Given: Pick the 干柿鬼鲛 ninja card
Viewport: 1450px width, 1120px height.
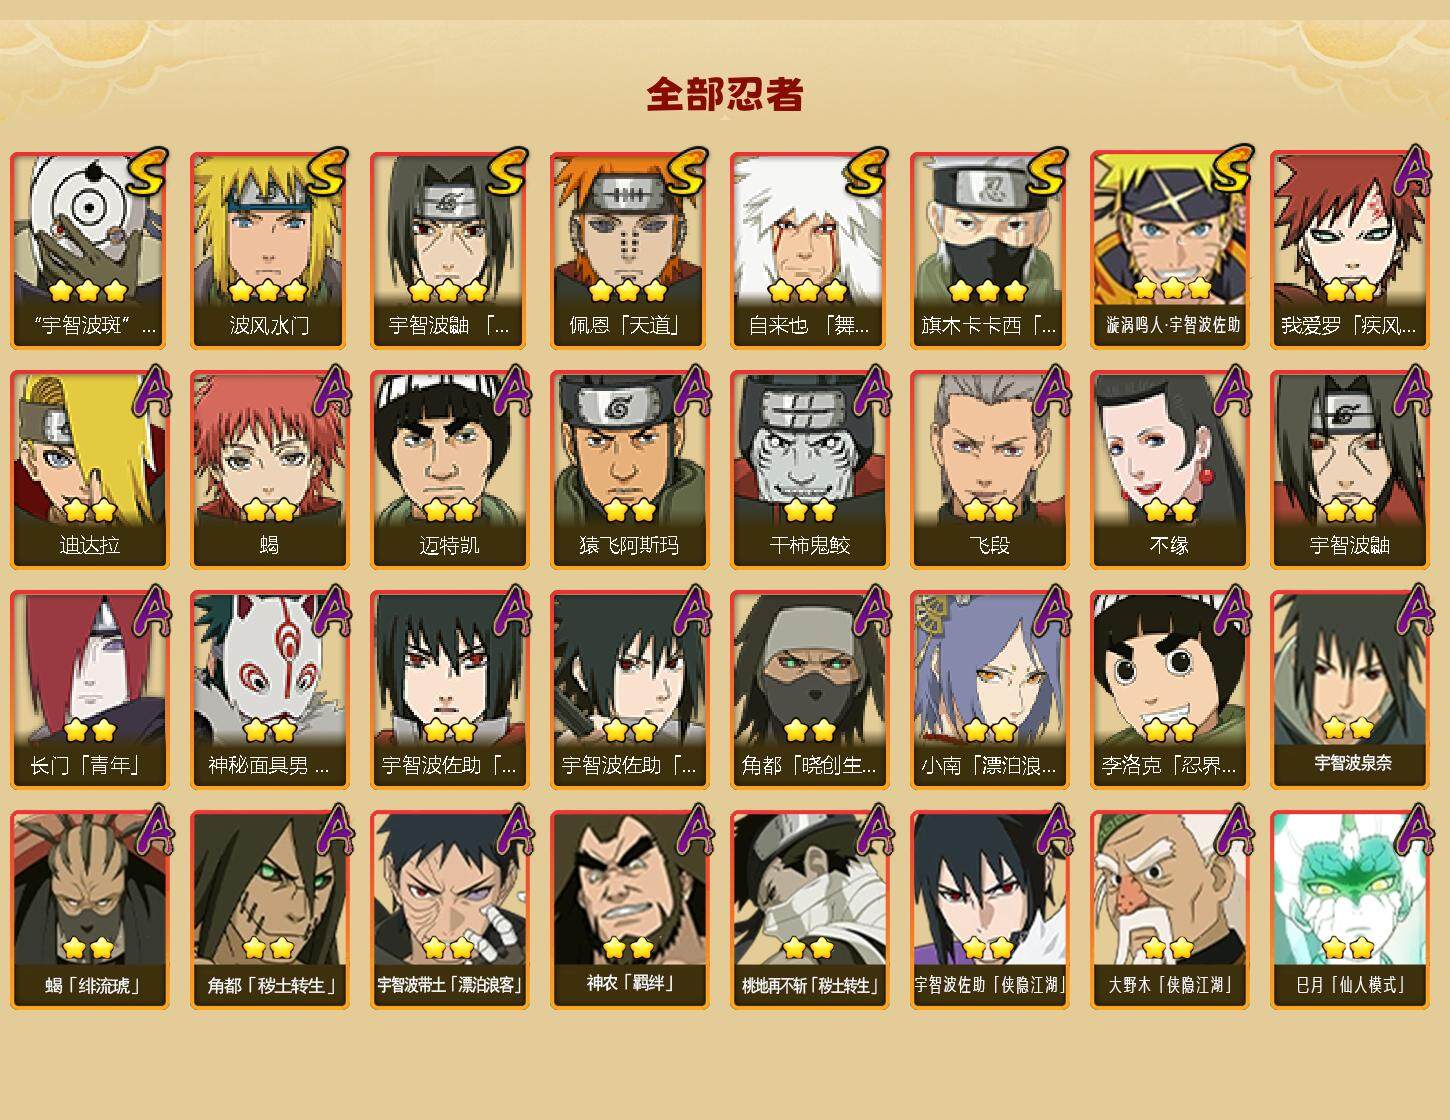Looking at the screenshot, I should click(810, 470).
